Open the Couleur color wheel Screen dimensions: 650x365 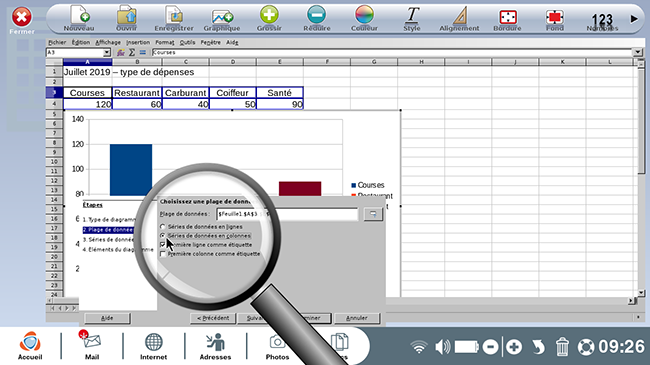pyautogui.click(x=364, y=19)
